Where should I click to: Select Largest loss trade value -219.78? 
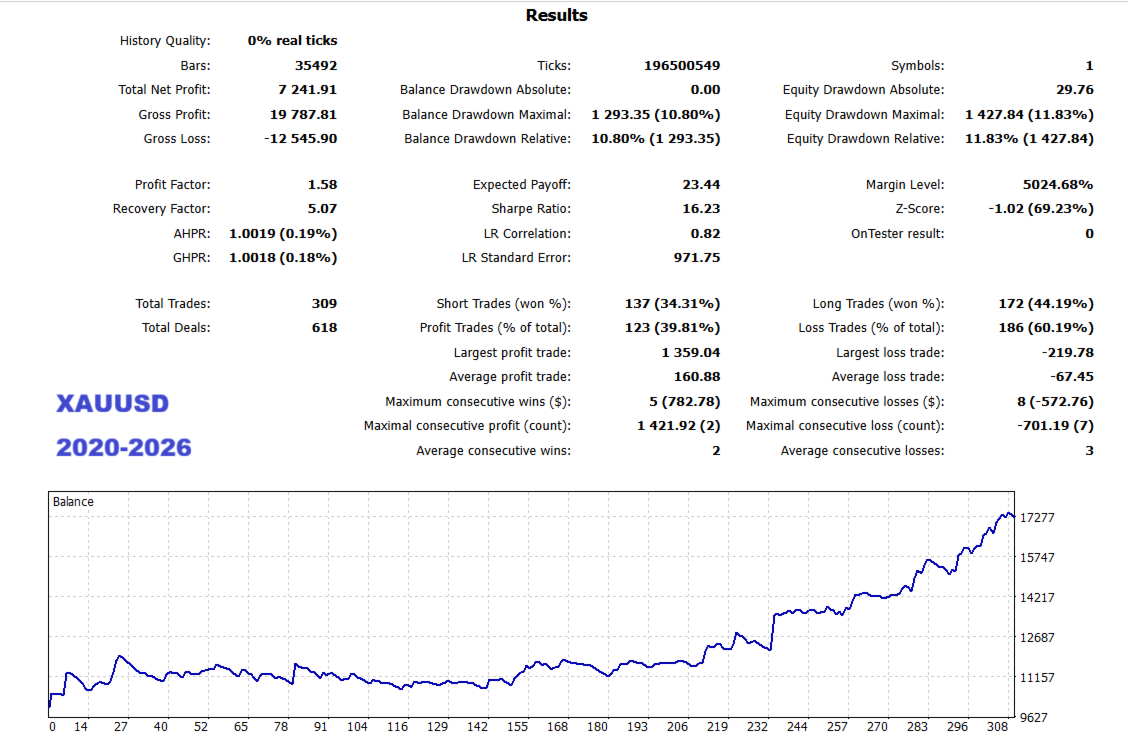(1068, 352)
